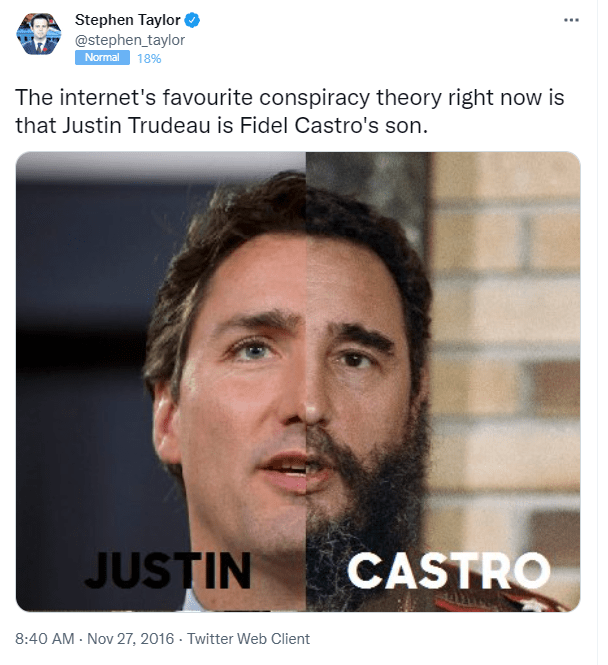The height and width of the screenshot is (665, 608).
Task: Visit the @stephen_taylor handle link
Action: pos(130,40)
